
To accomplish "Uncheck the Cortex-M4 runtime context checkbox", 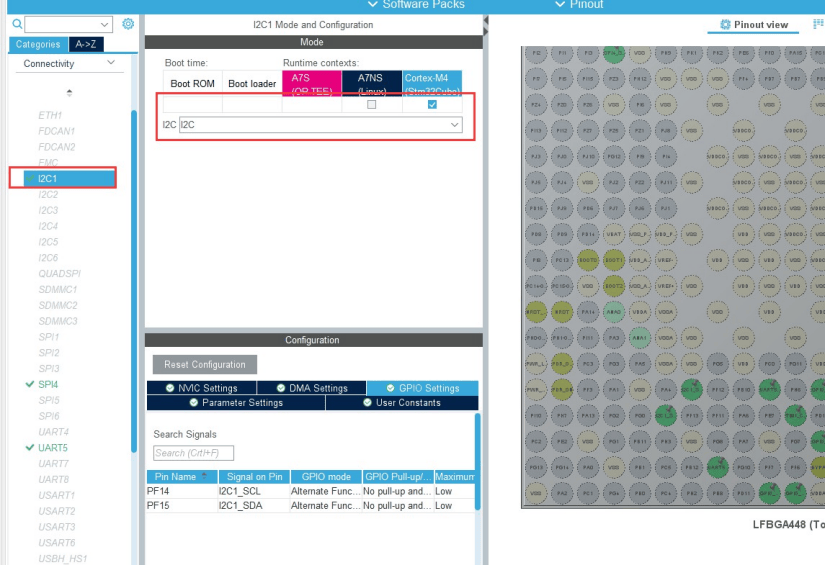I will [432, 104].
